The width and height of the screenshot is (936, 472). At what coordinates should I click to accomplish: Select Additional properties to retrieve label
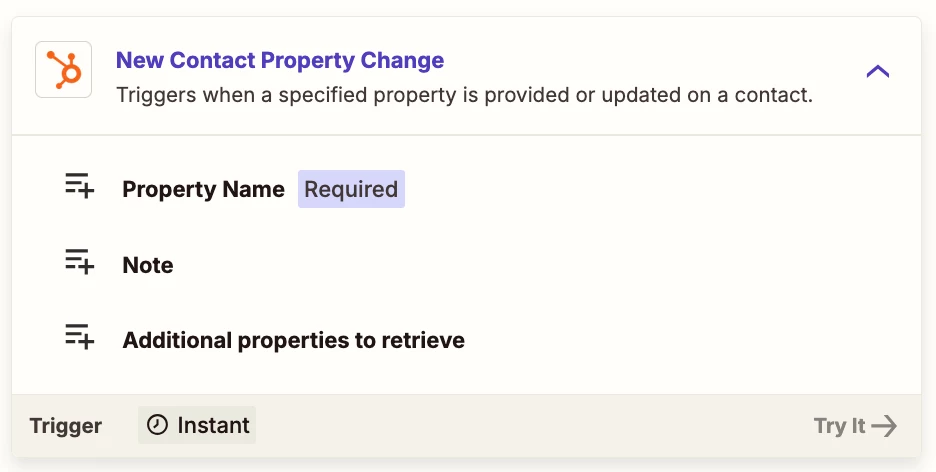(294, 340)
